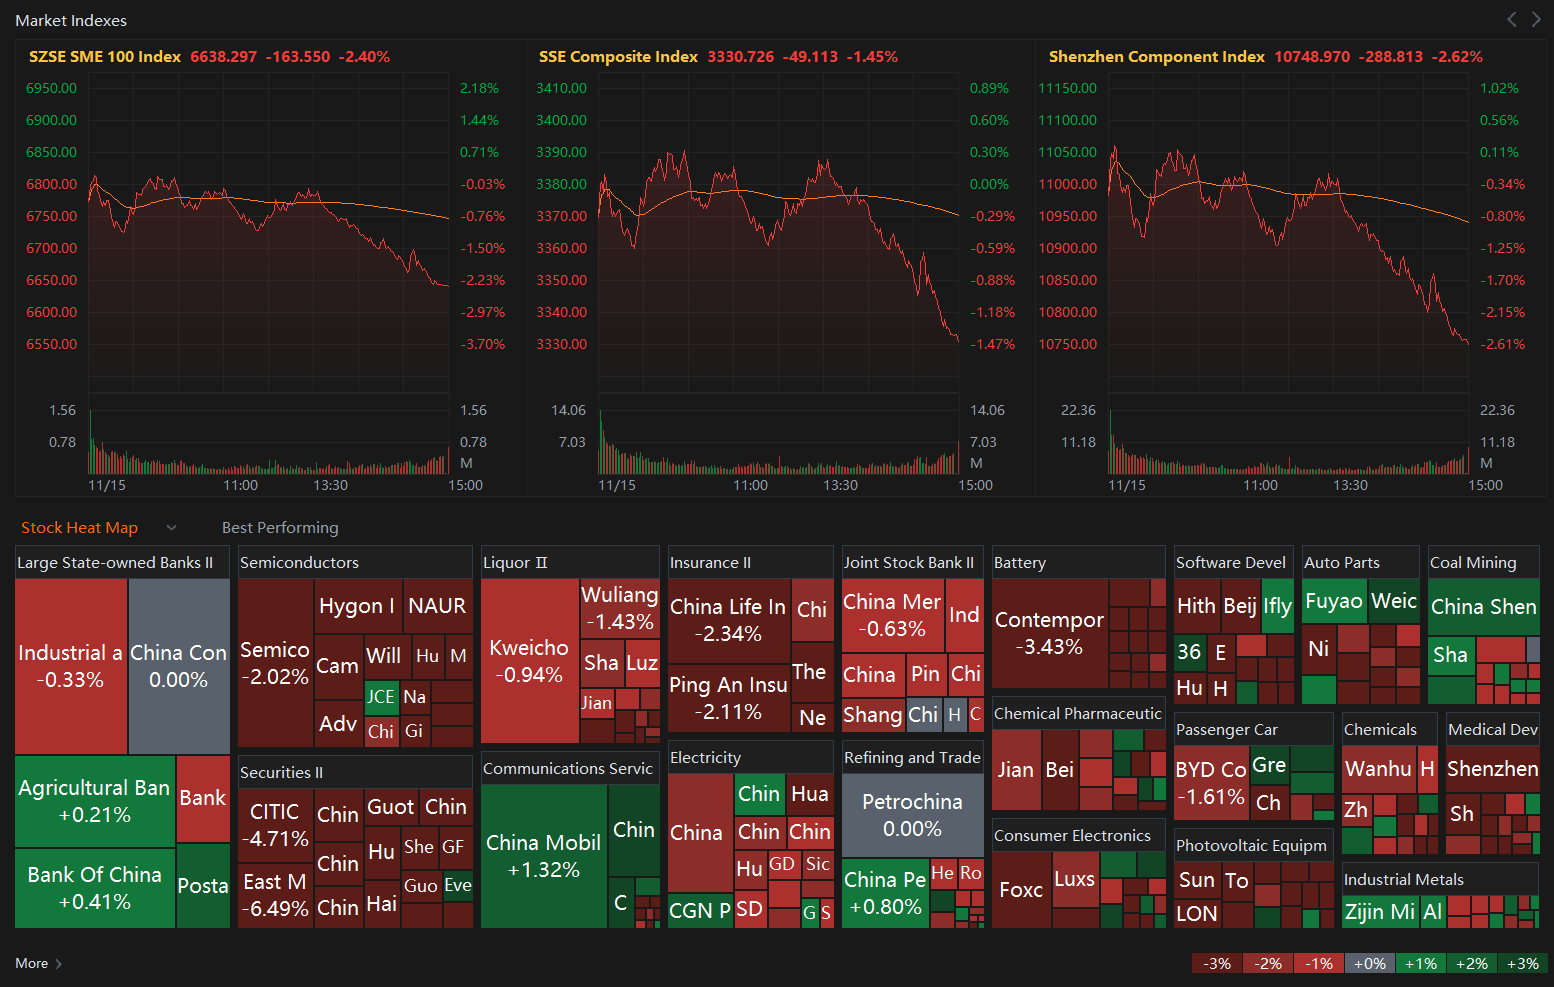Open Shenzhen Component Index title

click(x=1156, y=57)
